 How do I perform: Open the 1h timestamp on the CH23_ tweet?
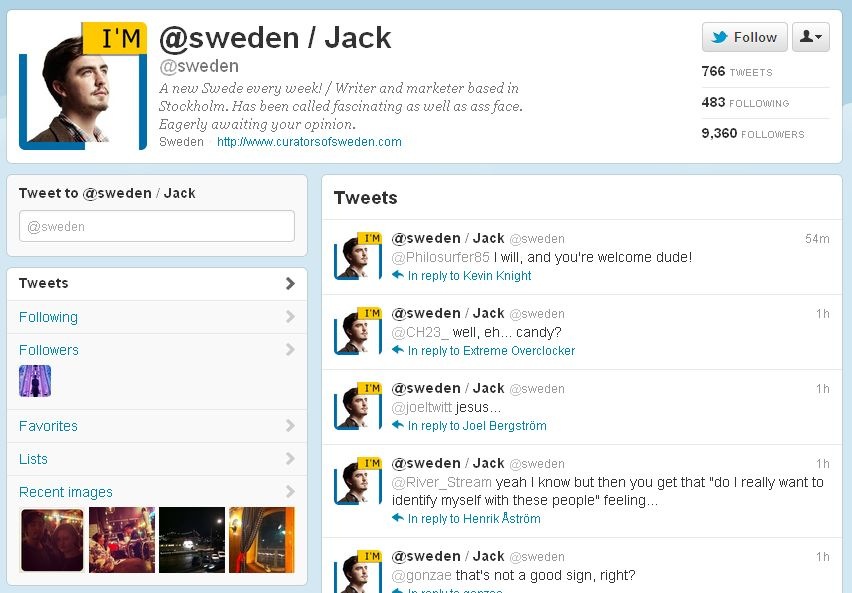coord(823,314)
